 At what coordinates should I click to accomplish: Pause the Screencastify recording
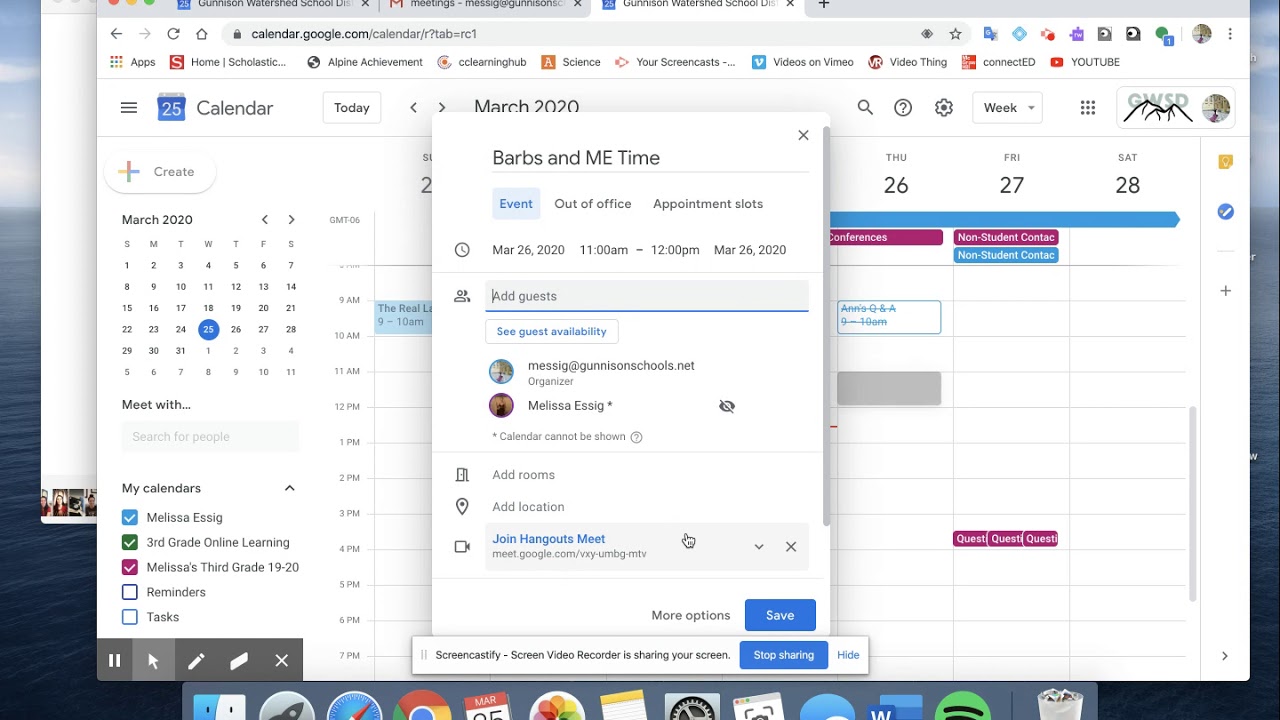coord(115,661)
